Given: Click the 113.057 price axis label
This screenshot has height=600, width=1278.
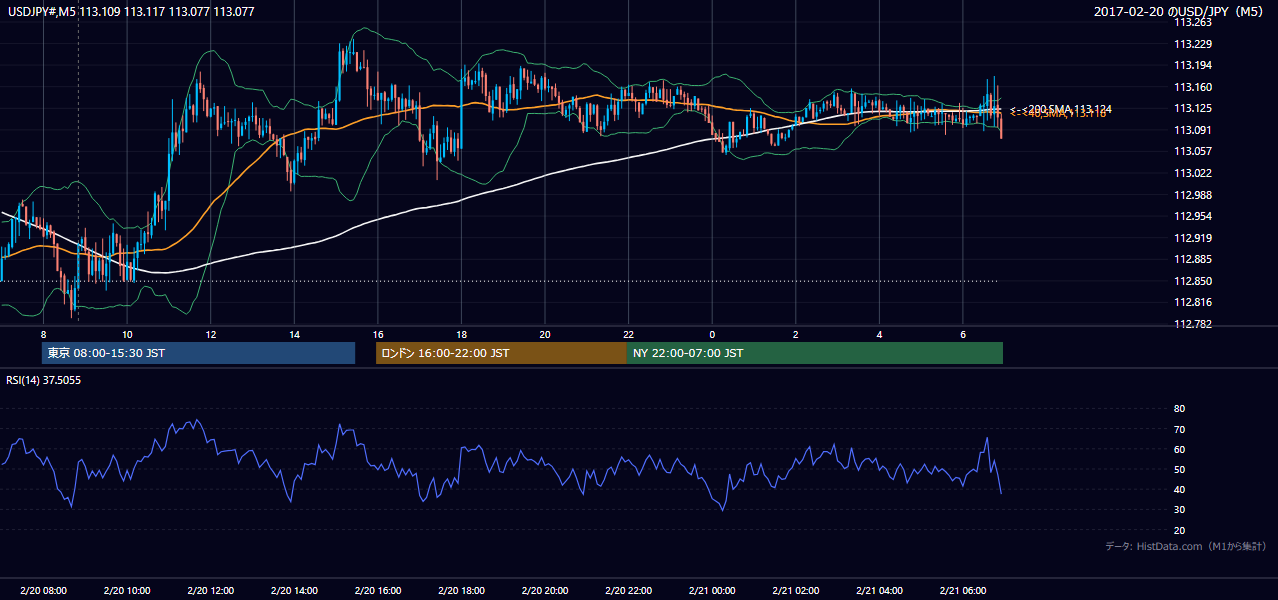Looking at the screenshot, I should click(x=1193, y=151).
